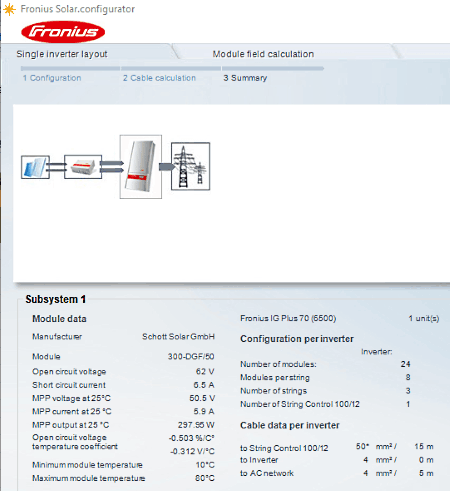Click open circuit voltage value 62 V
This screenshot has width=450, height=491.
click(x=205, y=371)
